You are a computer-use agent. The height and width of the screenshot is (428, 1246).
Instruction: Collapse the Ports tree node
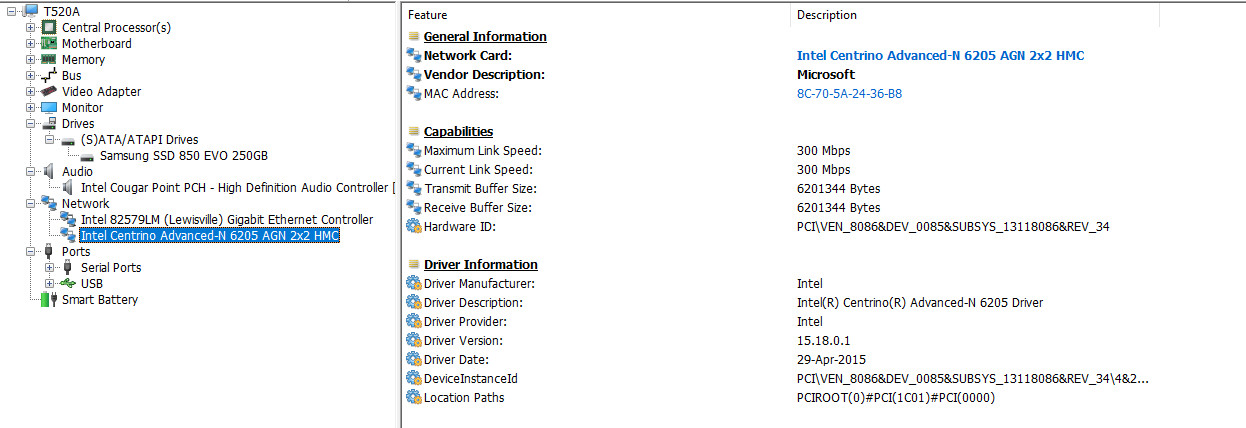pos(31,251)
